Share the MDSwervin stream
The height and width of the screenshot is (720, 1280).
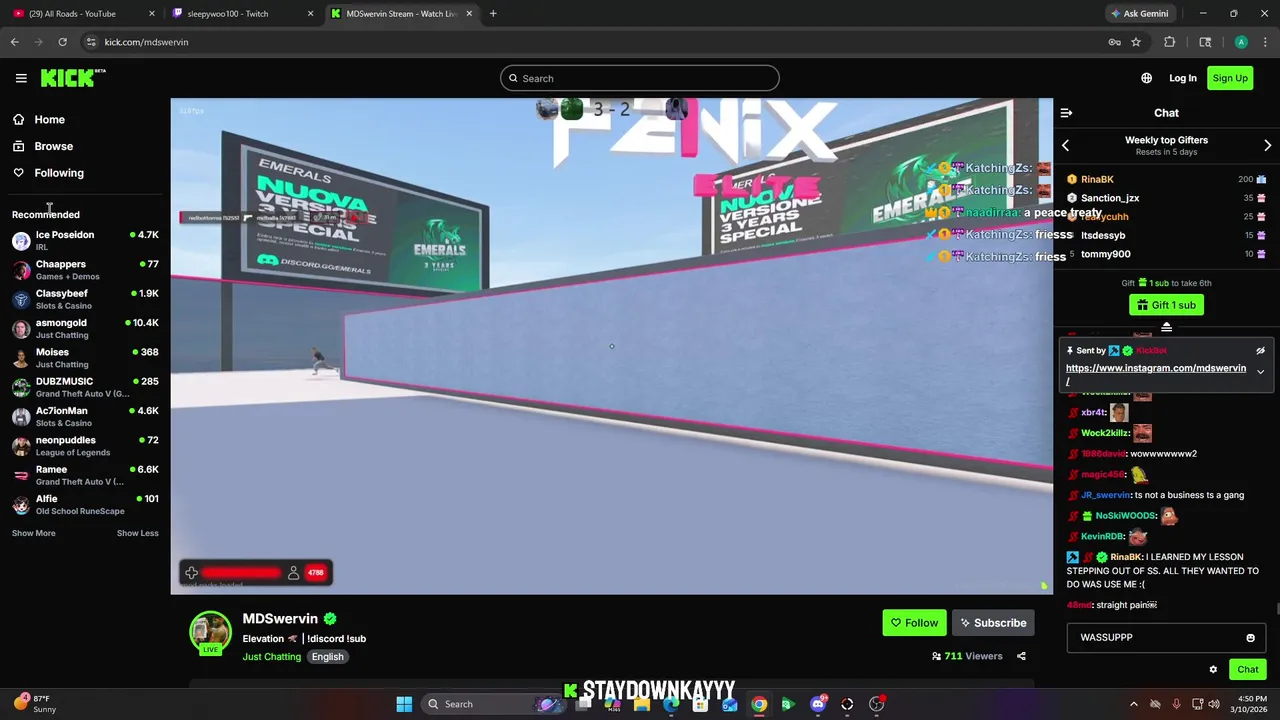1021,656
